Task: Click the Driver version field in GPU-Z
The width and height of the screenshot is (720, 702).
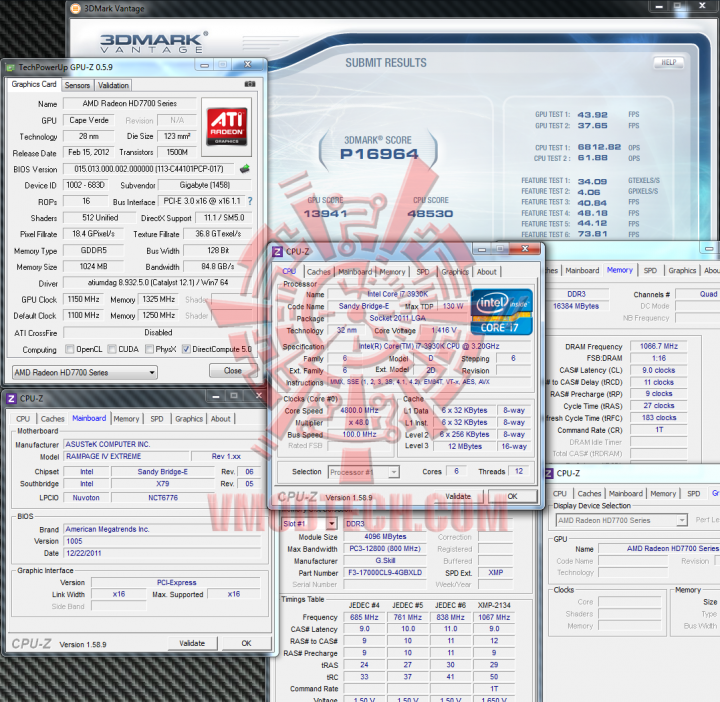Action: click(x=158, y=282)
